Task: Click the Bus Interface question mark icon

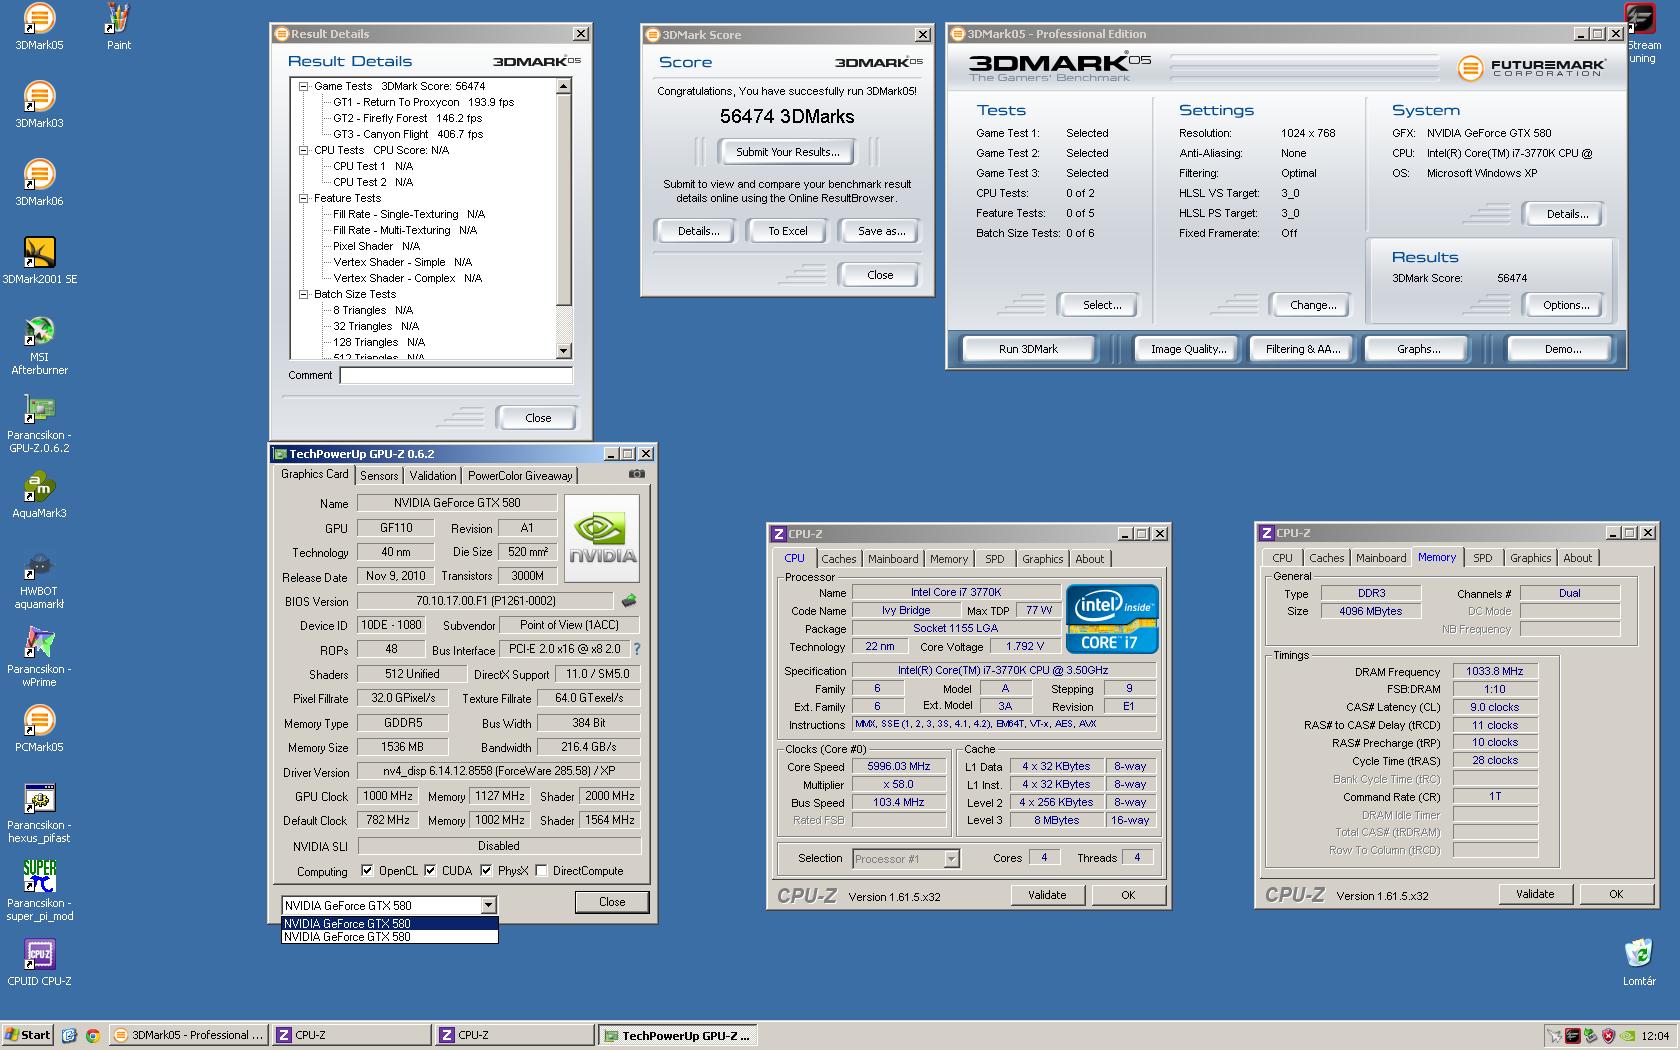Action: [636, 649]
